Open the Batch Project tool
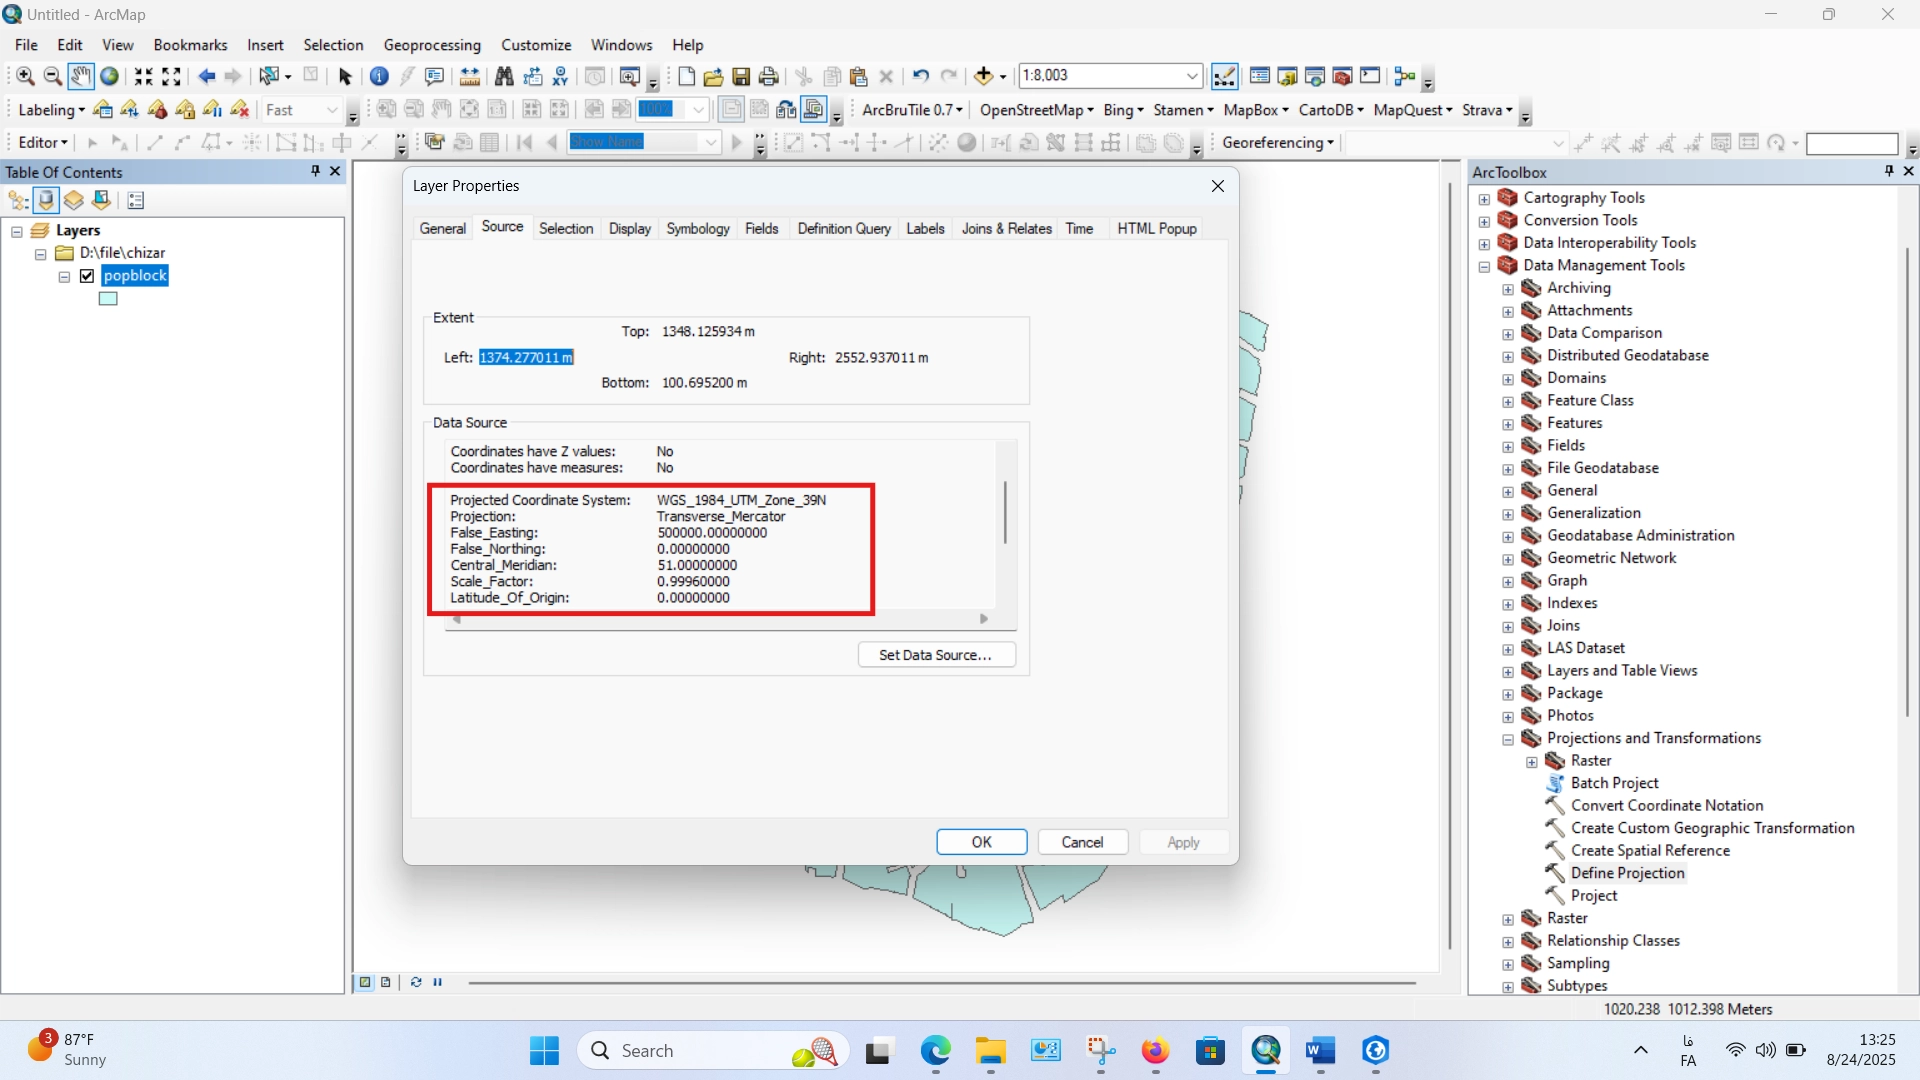Screen dimensions: 1920x1080 (x=1614, y=783)
